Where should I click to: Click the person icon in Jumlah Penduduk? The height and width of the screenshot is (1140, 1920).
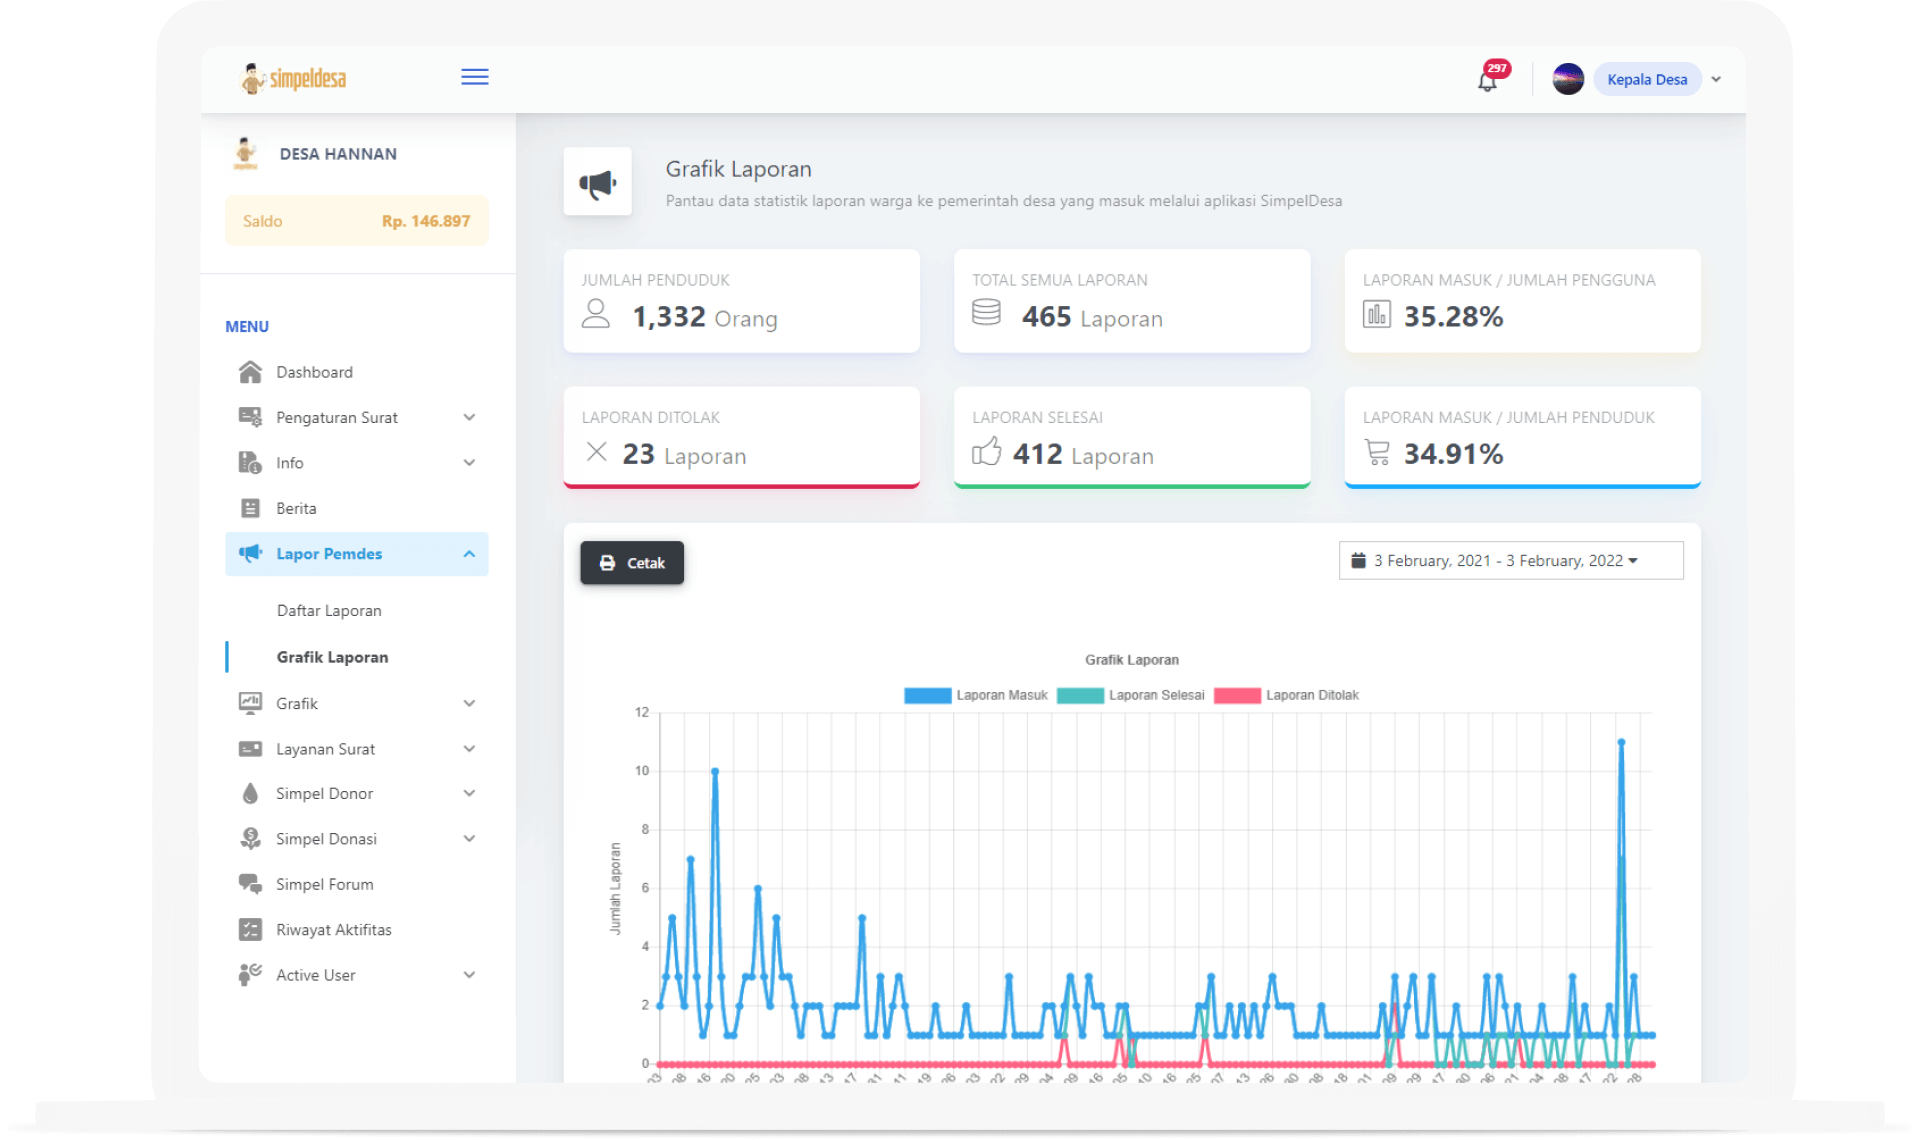pos(596,314)
